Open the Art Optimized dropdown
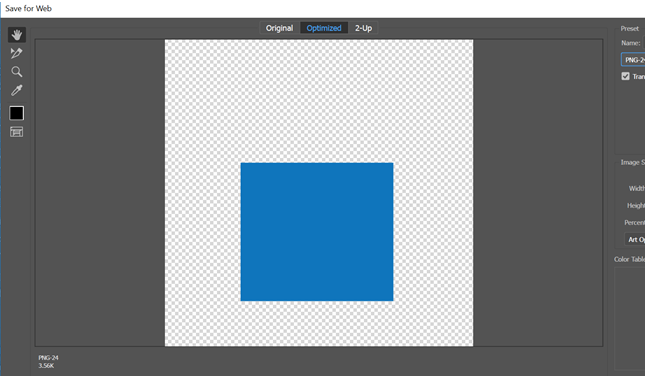The height and width of the screenshot is (376, 645). coord(635,239)
